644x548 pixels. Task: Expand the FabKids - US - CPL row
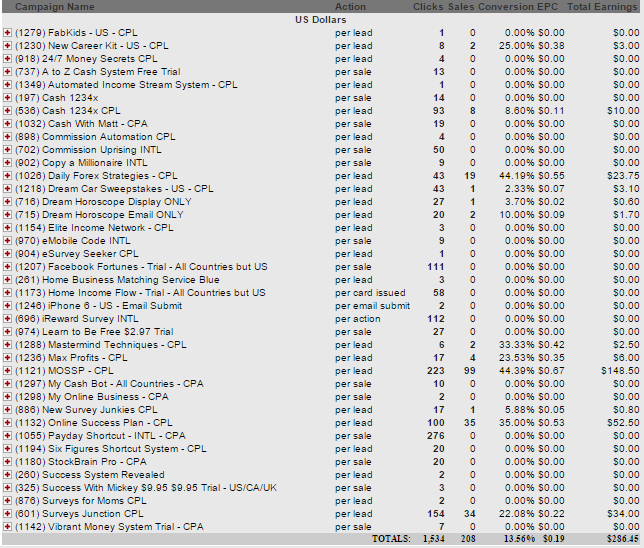(x=7, y=32)
